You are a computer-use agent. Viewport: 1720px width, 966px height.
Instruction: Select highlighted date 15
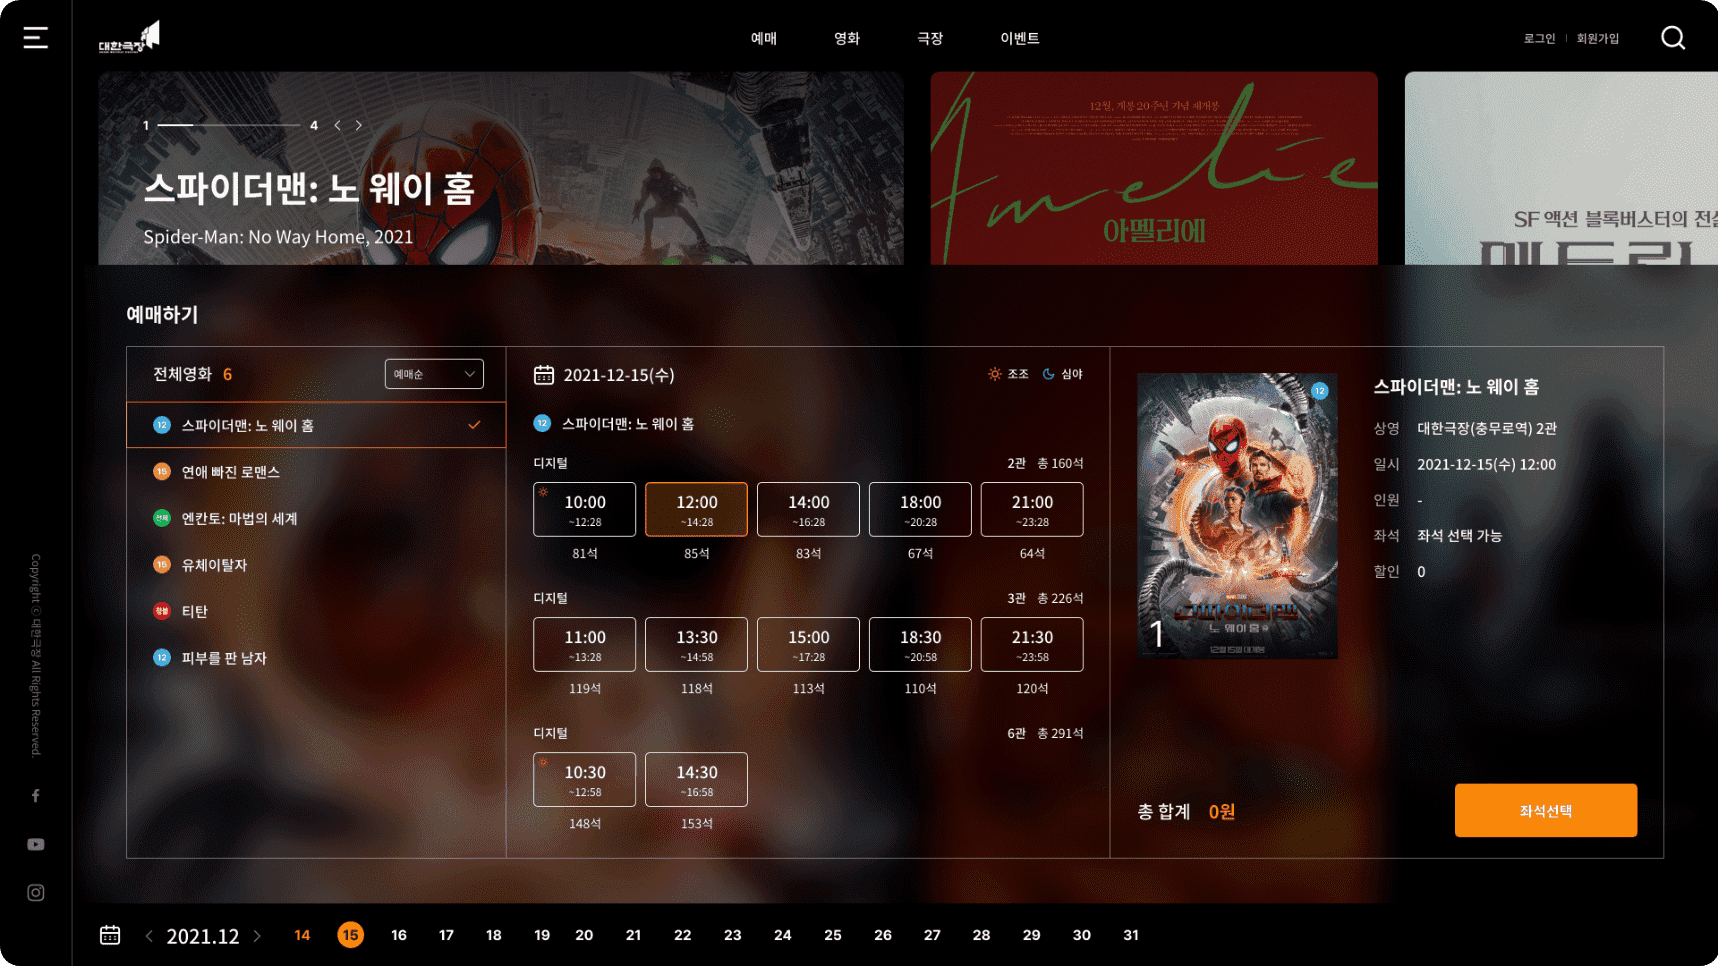(350, 935)
